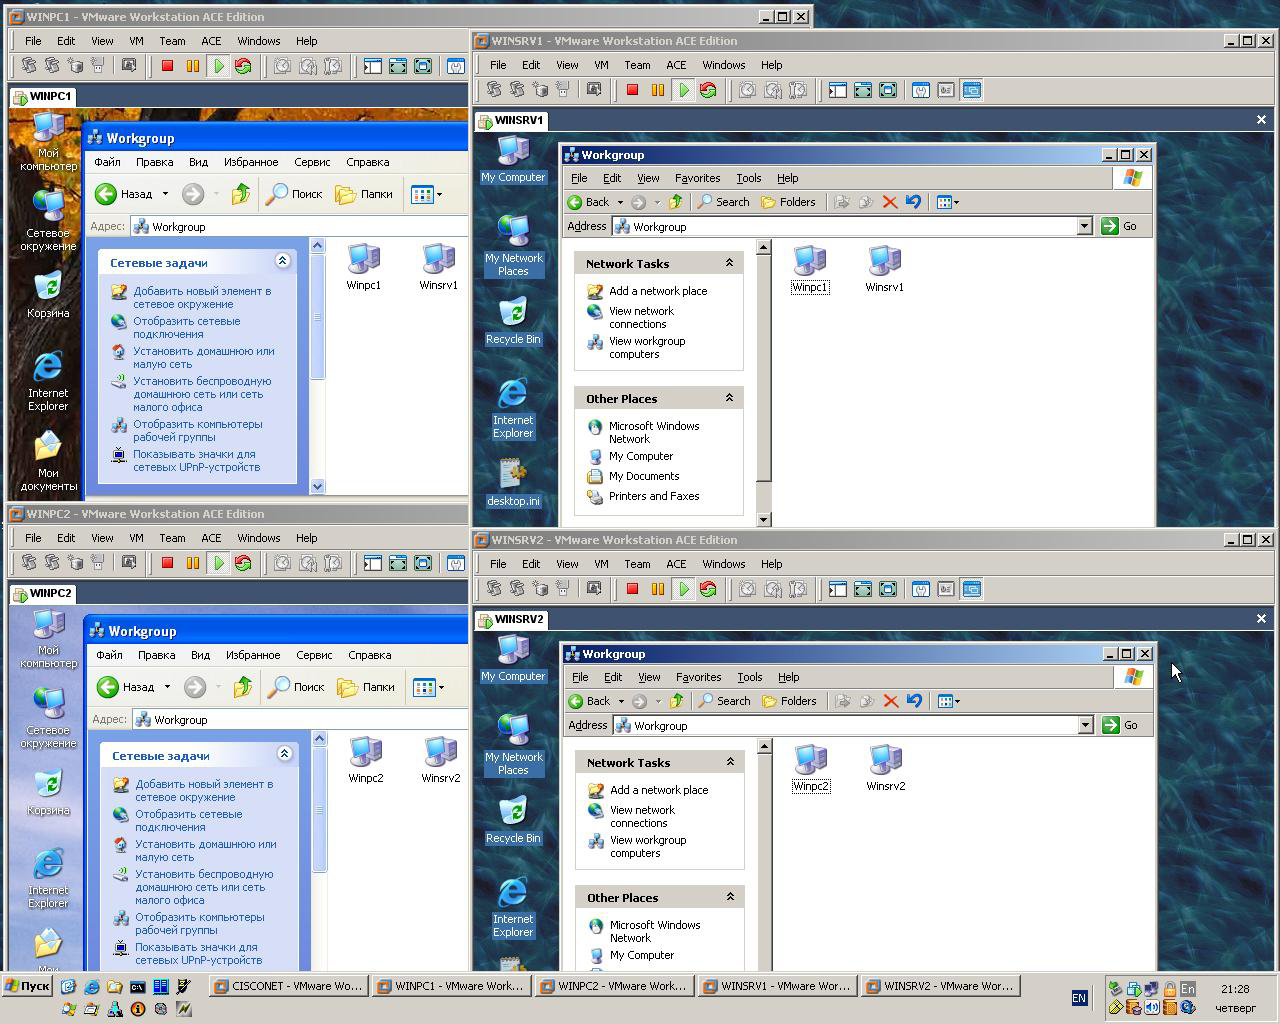The height and width of the screenshot is (1024, 1280).
Task: Click the Reset button in WINPC2 VMware toolbar
Action: click(243, 563)
